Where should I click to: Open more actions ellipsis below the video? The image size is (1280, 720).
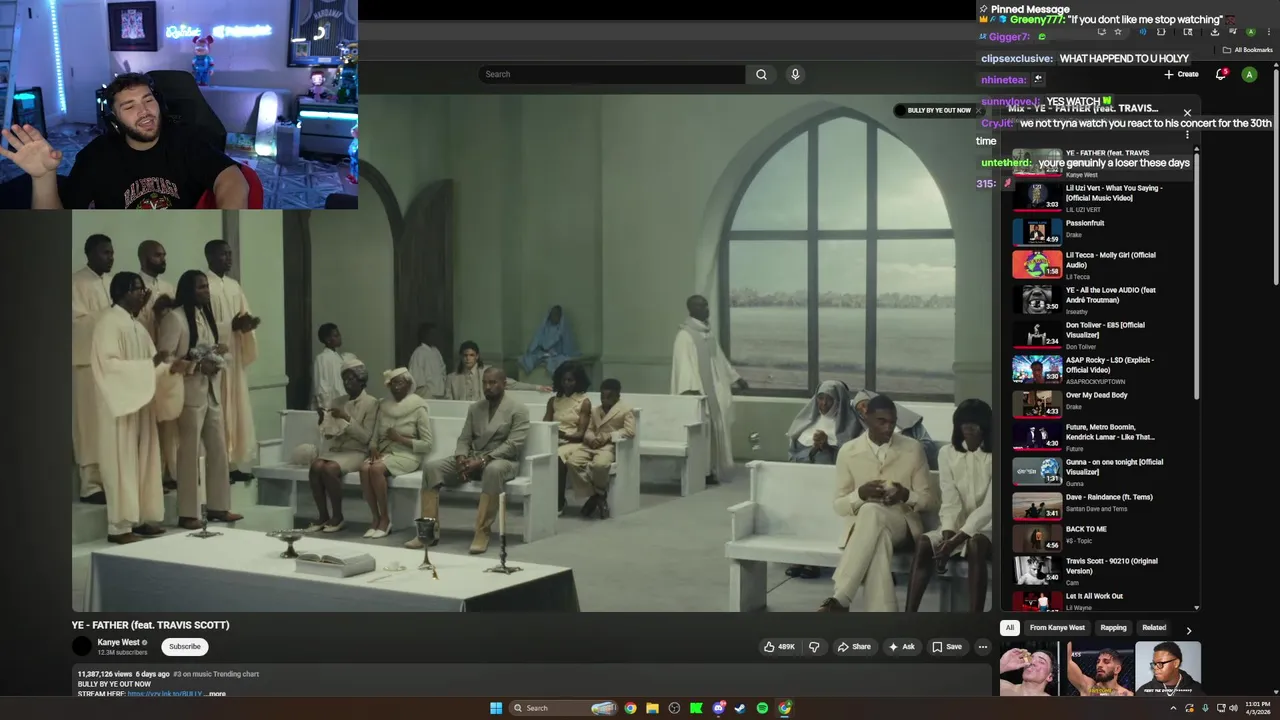pyautogui.click(x=982, y=647)
